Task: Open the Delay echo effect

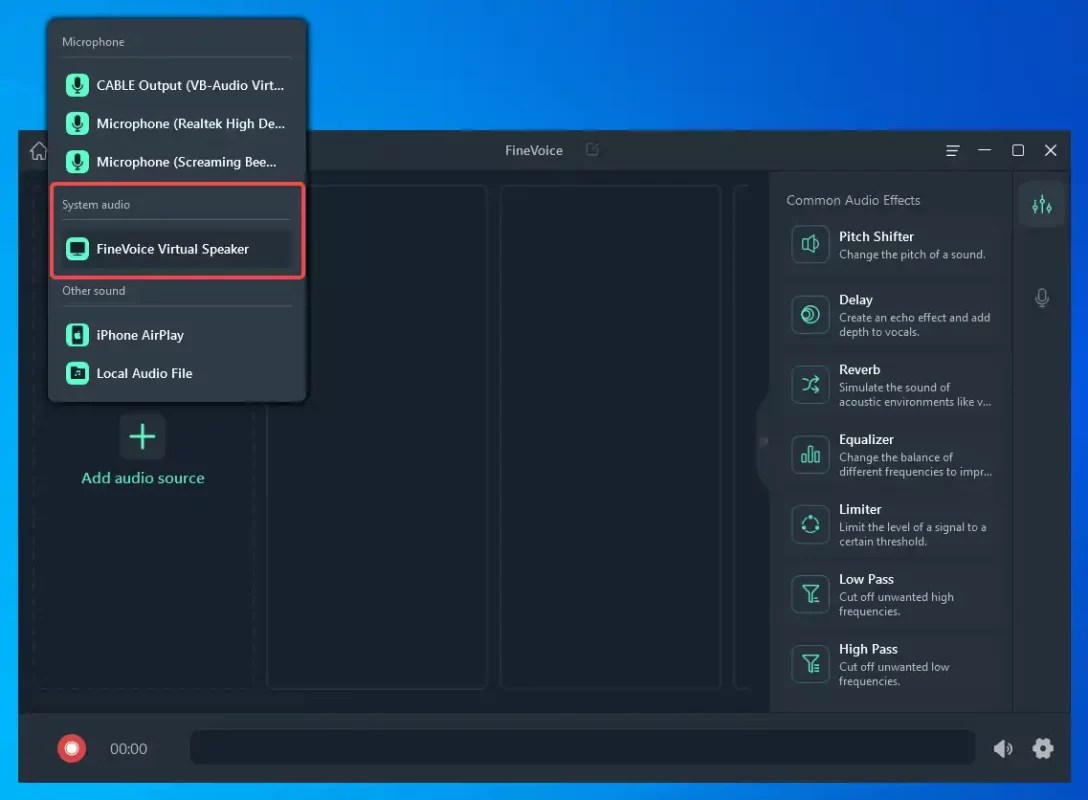Action: point(810,315)
